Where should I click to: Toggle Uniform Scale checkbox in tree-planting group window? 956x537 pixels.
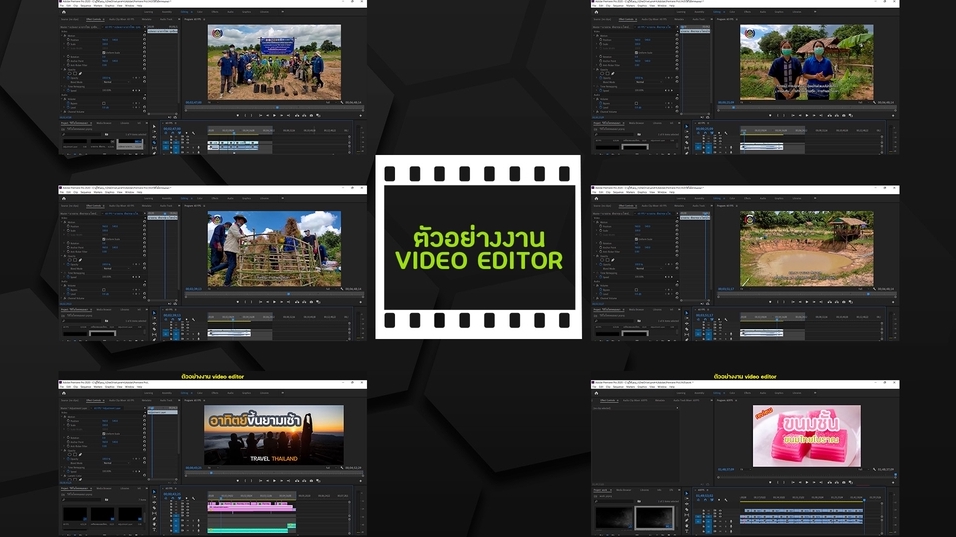point(104,52)
